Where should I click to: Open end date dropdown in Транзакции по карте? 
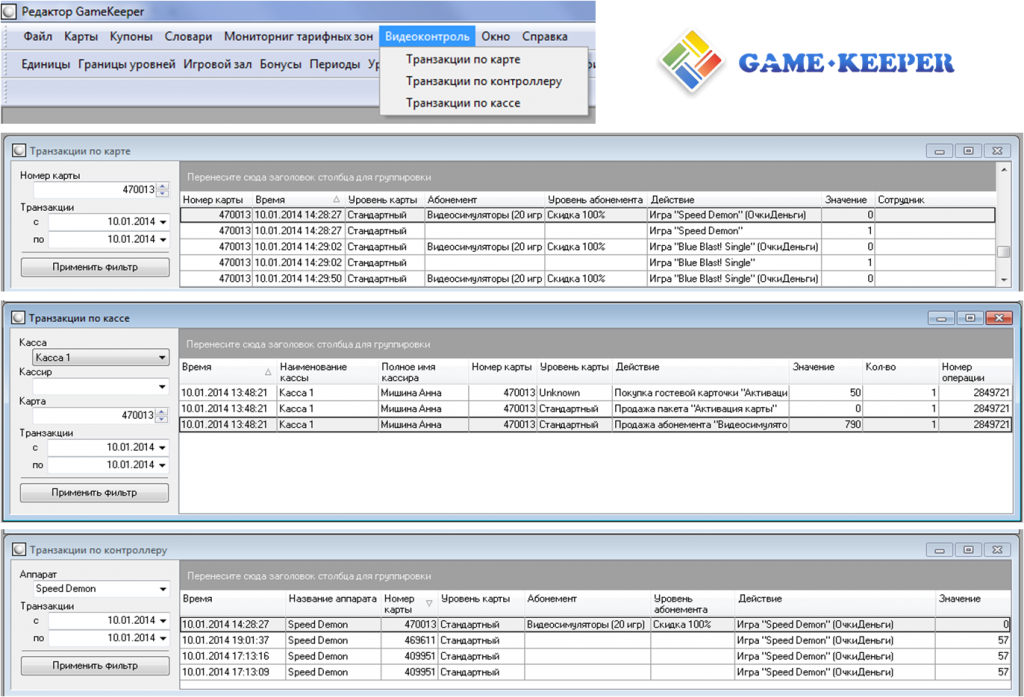tap(163, 240)
